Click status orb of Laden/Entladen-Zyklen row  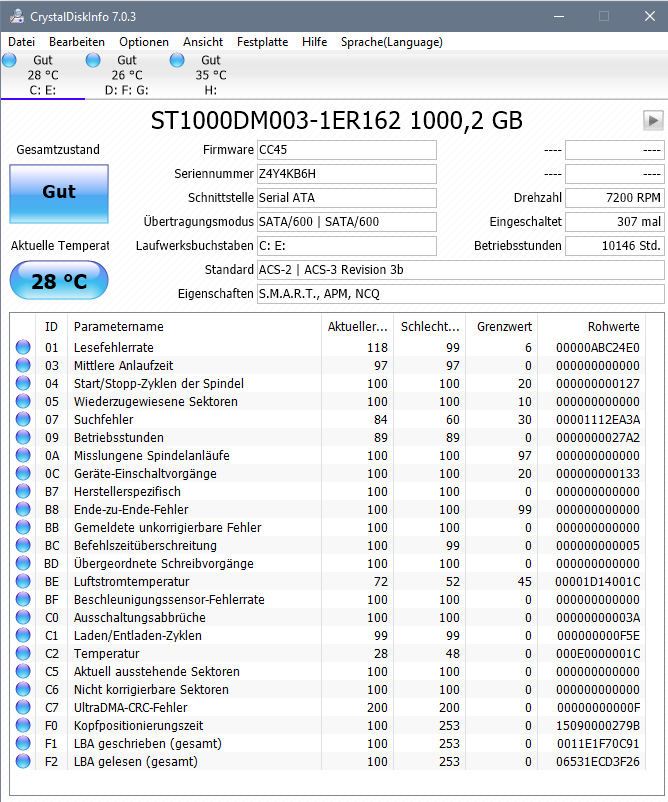click(23, 635)
